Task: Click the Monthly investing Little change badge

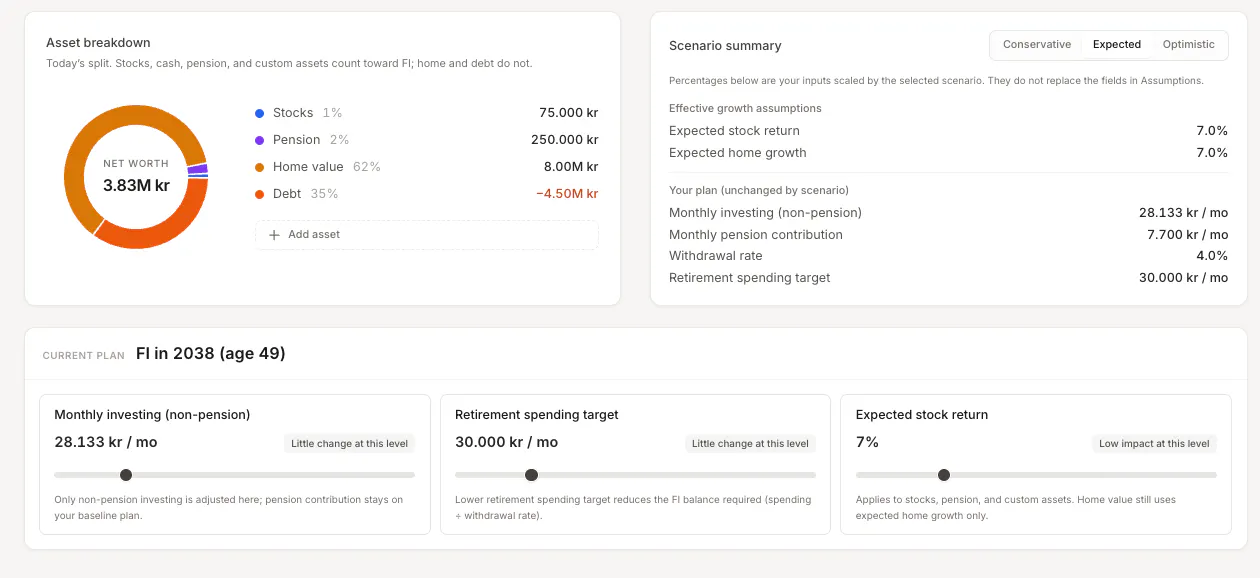Action: point(350,444)
